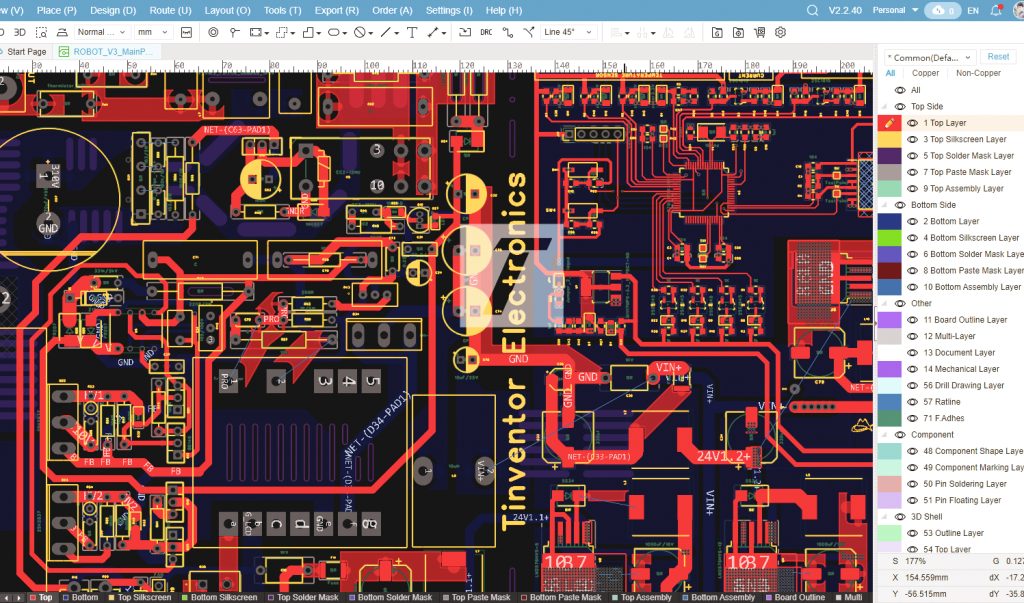Switch to the Non-Copper tab
The width and height of the screenshot is (1024, 603).
coord(978,73)
